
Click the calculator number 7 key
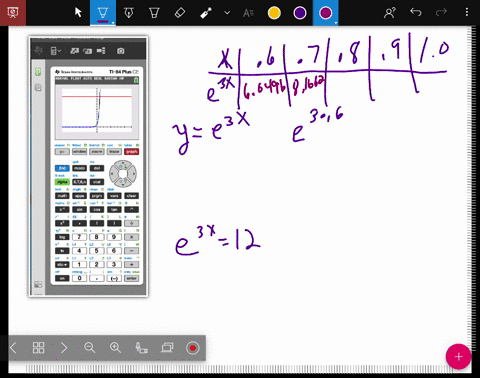point(79,237)
